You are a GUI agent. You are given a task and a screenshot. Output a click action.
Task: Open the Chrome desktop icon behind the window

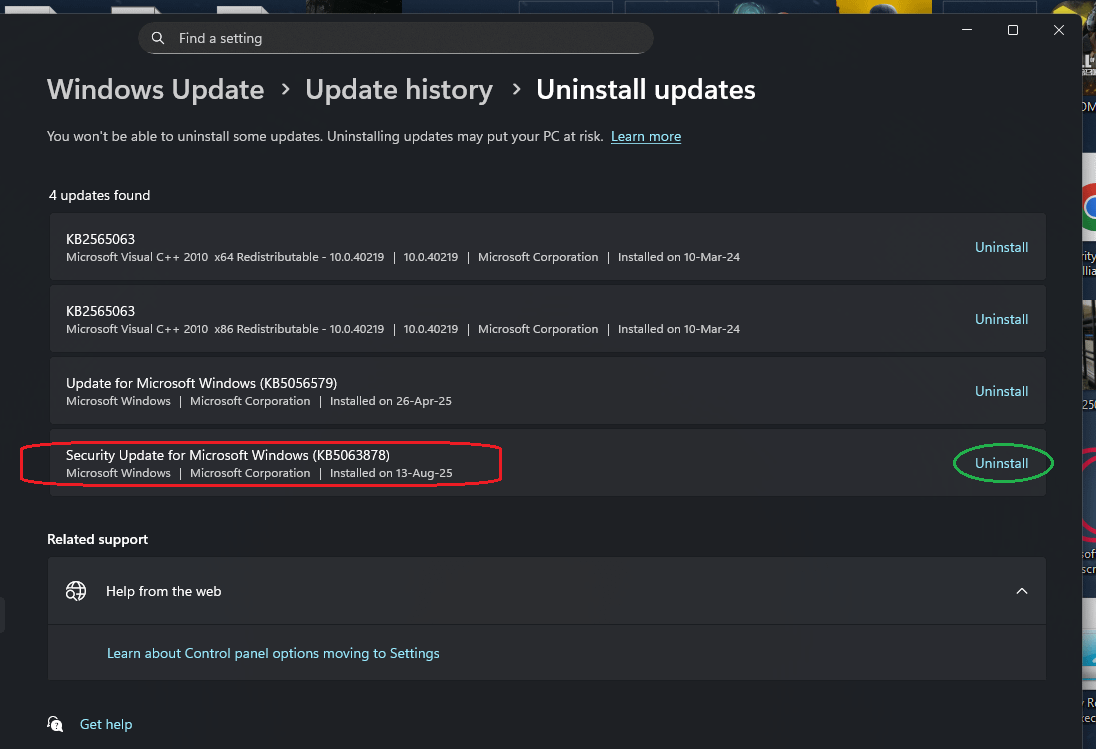click(1089, 210)
